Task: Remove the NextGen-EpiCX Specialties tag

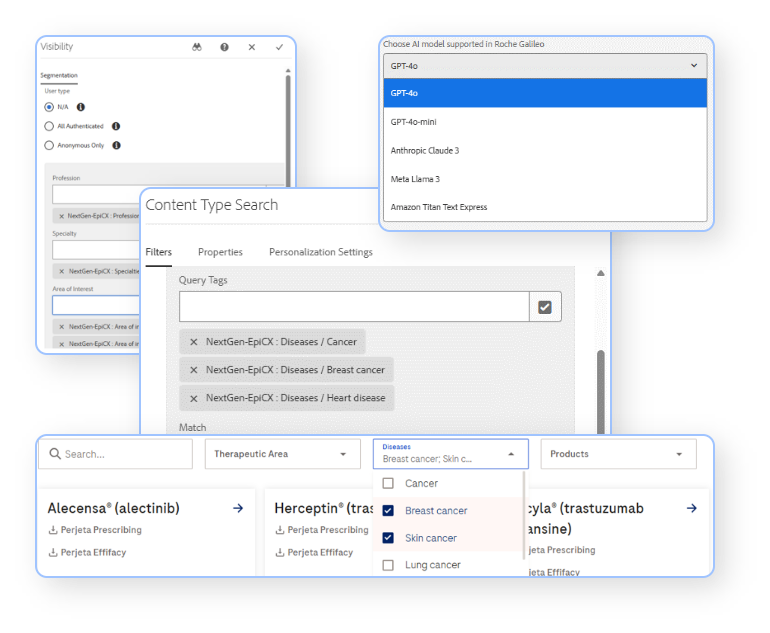Action: pos(61,271)
